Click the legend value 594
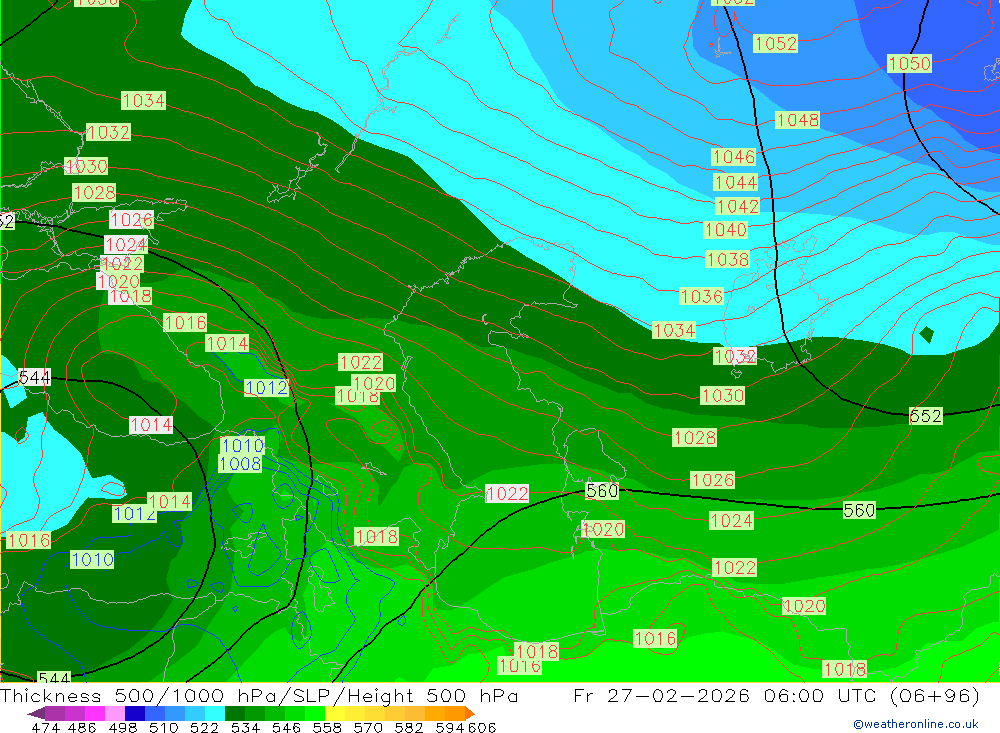Screen dimensions: 1000x733 (449, 727)
